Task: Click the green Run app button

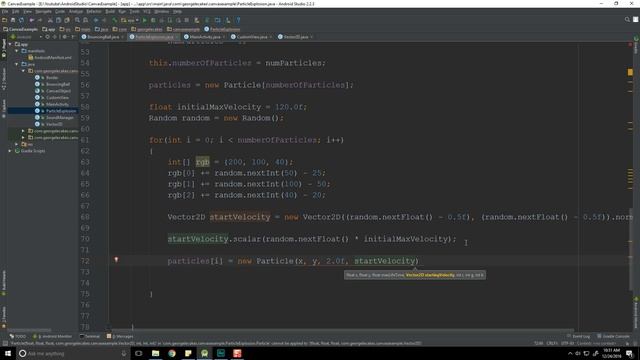Action: coord(144,20)
